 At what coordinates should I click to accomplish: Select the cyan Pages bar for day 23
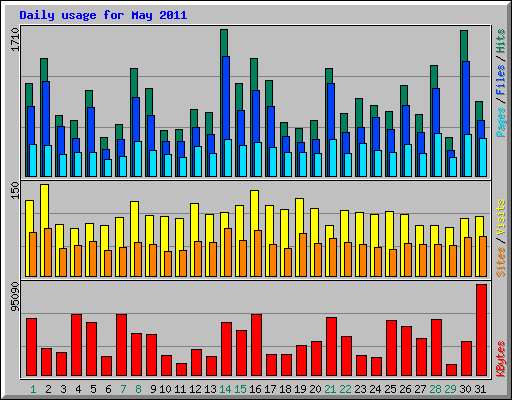[363, 160]
